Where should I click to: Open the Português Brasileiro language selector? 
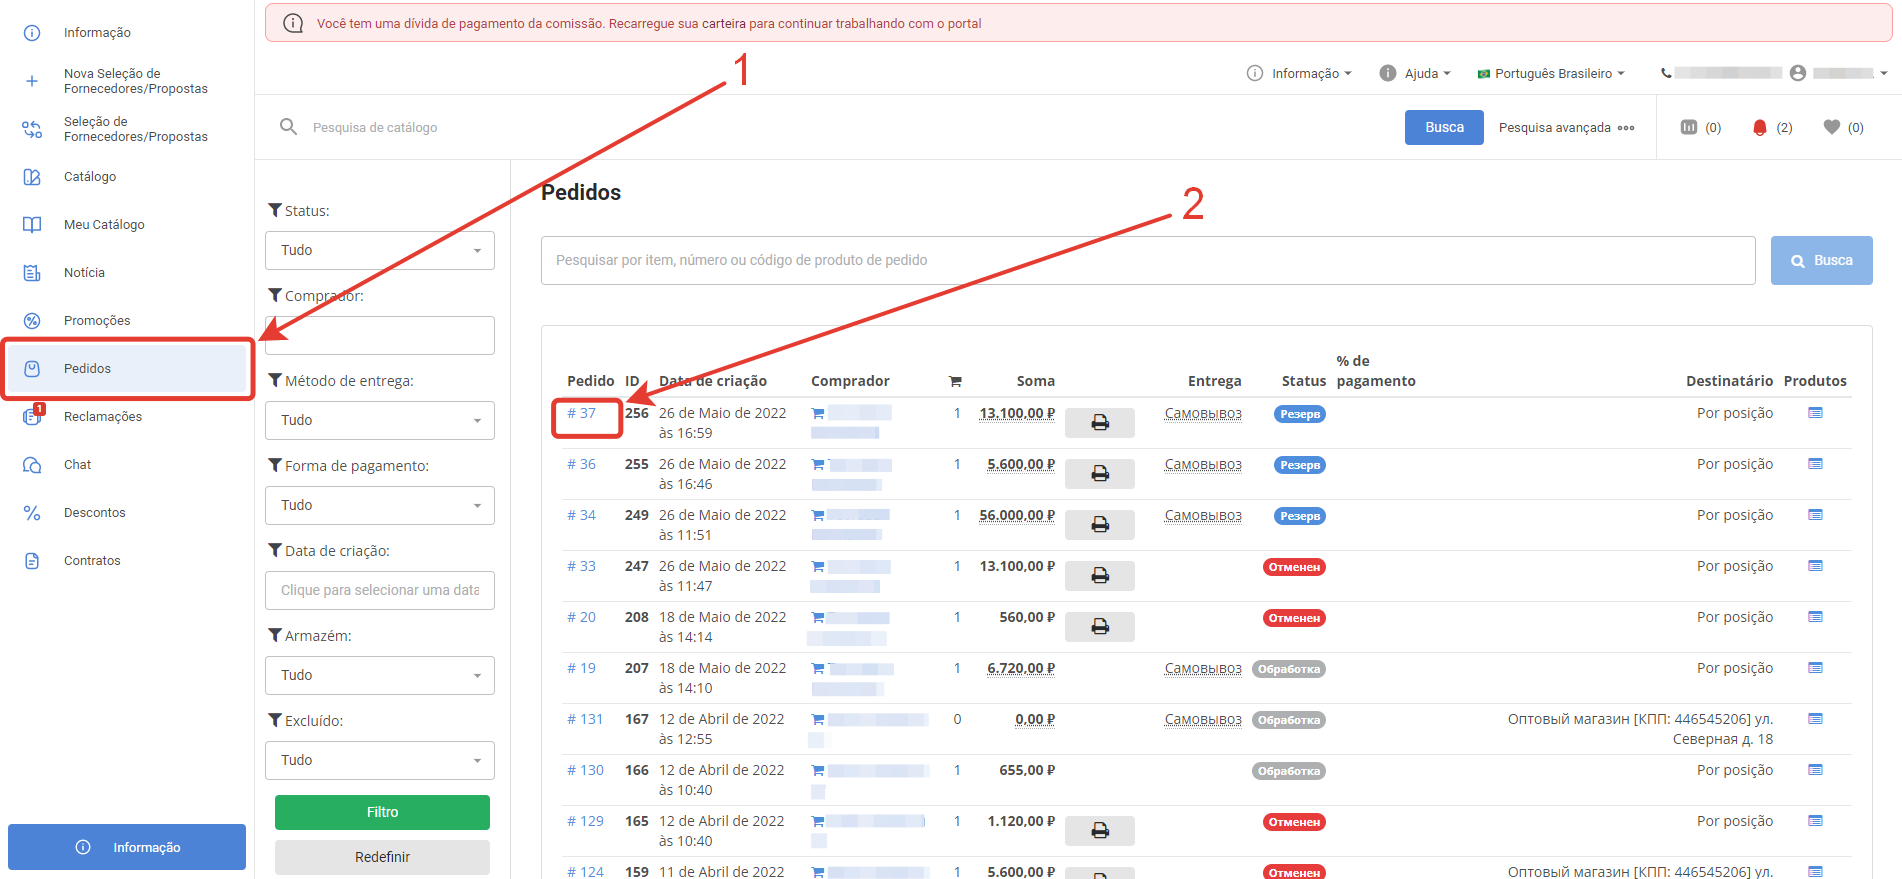[x=1551, y=73]
